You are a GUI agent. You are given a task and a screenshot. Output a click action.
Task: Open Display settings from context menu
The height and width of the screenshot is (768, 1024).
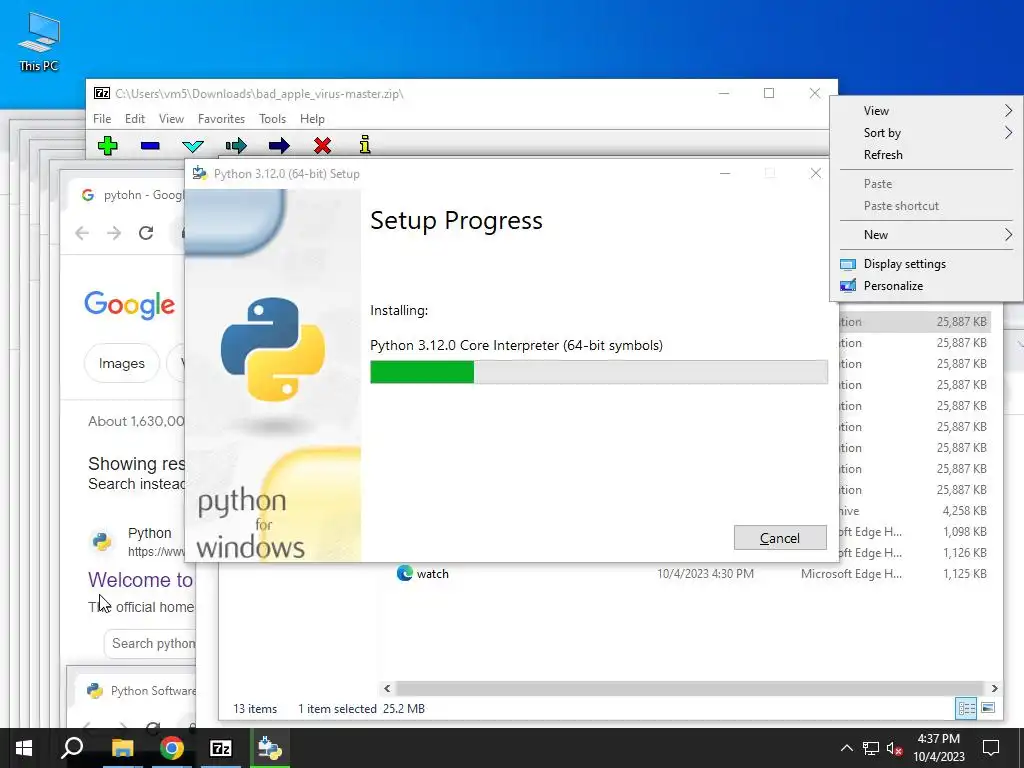coord(926,264)
